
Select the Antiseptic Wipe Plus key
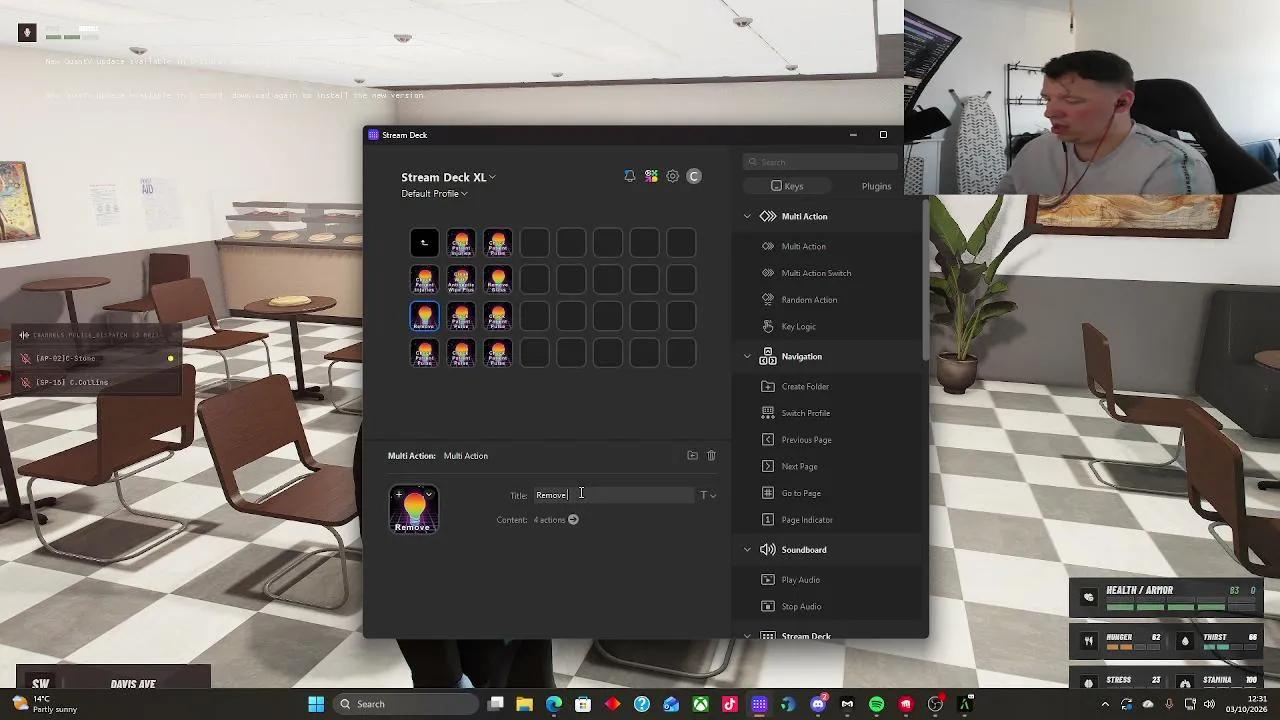click(461, 280)
